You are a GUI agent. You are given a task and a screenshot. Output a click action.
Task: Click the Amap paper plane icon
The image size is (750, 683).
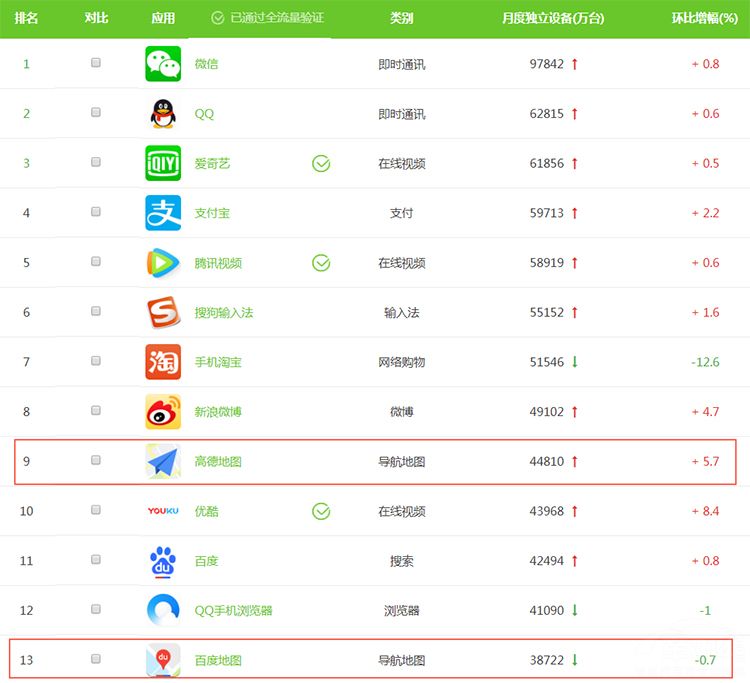163,461
